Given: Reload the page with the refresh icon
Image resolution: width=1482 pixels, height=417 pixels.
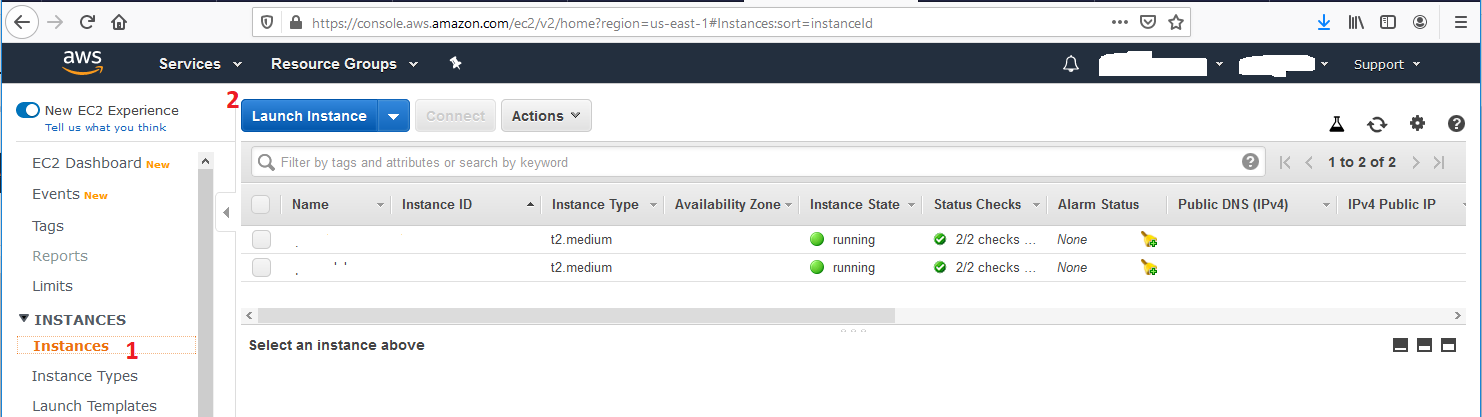Looking at the screenshot, I should (x=87, y=21).
